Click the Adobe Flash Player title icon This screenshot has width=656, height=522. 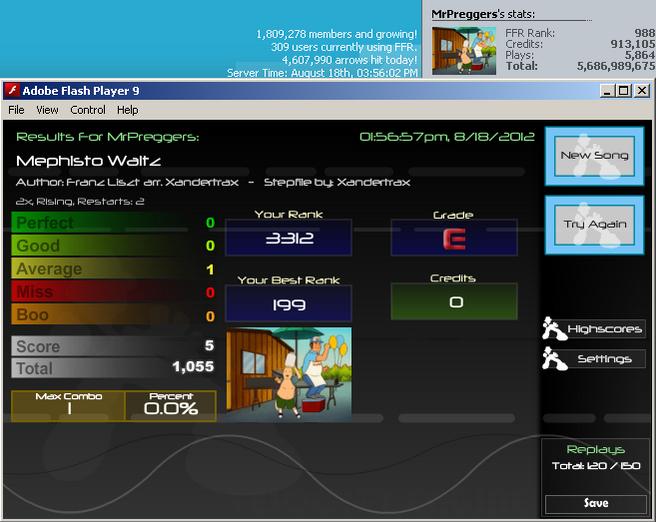tap(13, 90)
